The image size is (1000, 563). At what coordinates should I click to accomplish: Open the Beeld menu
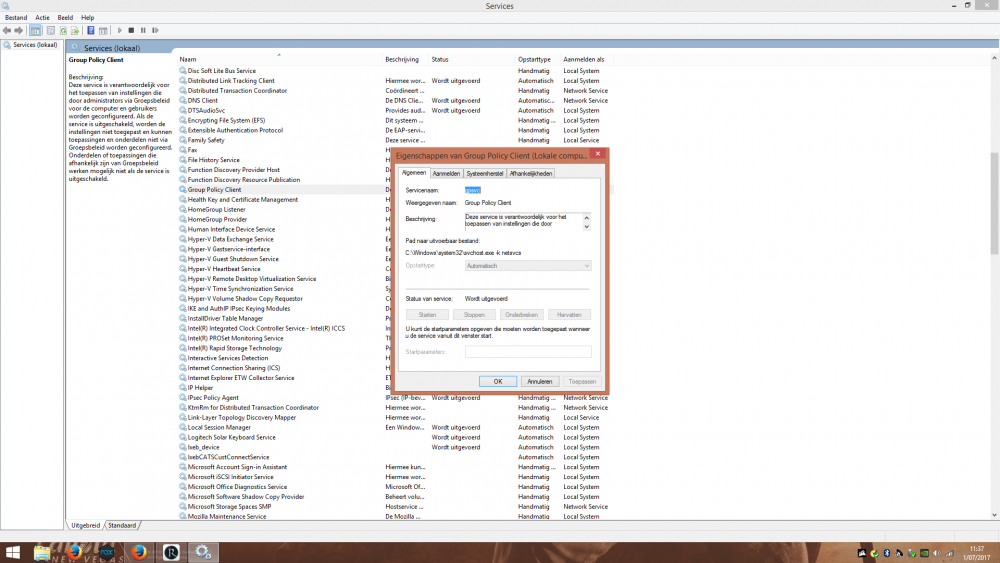65,18
